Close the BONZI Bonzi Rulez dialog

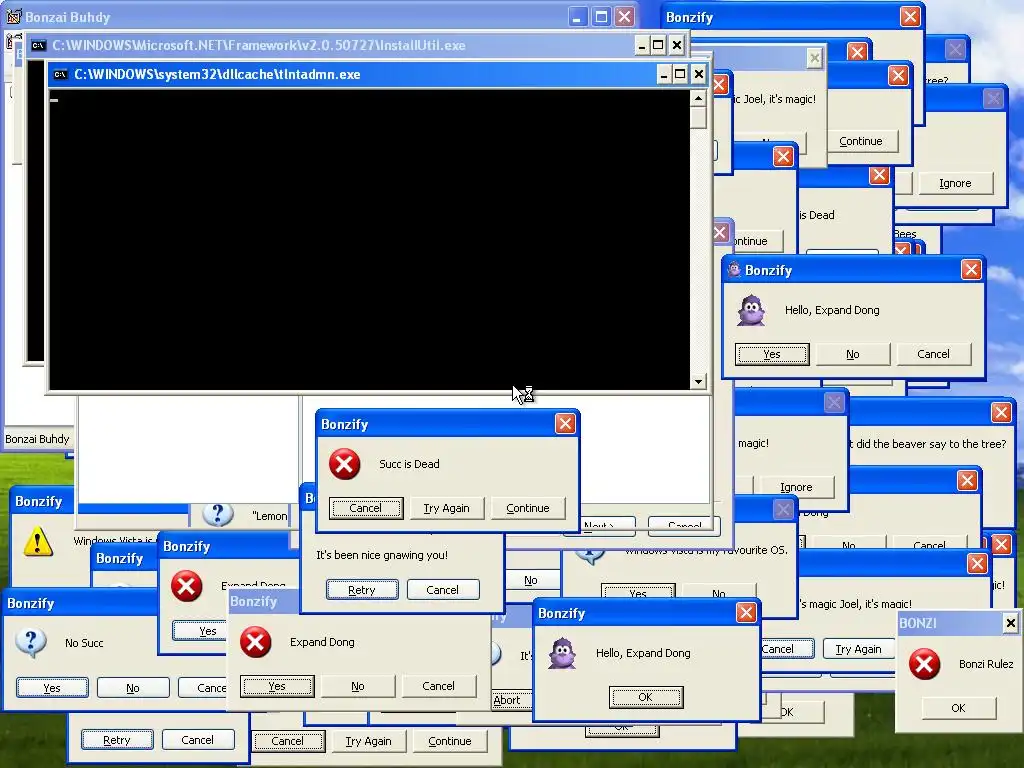[1010, 623]
